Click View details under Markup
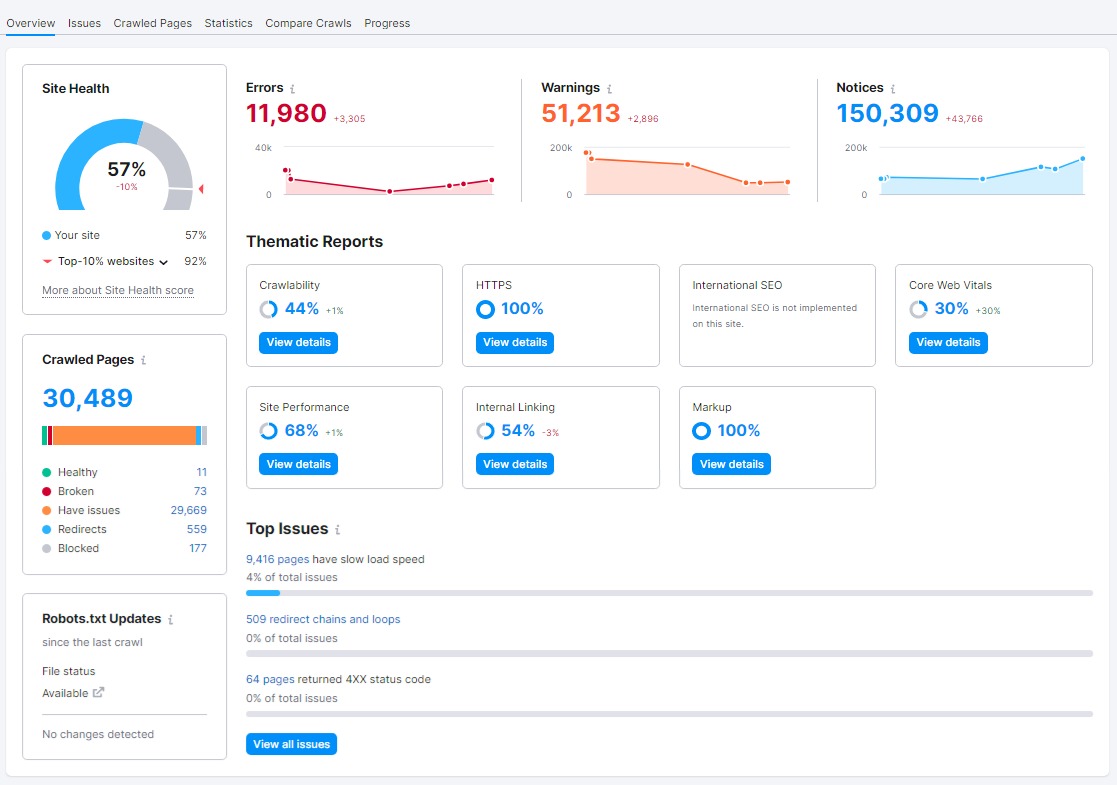This screenshot has height=785, width=1117. 732,464
